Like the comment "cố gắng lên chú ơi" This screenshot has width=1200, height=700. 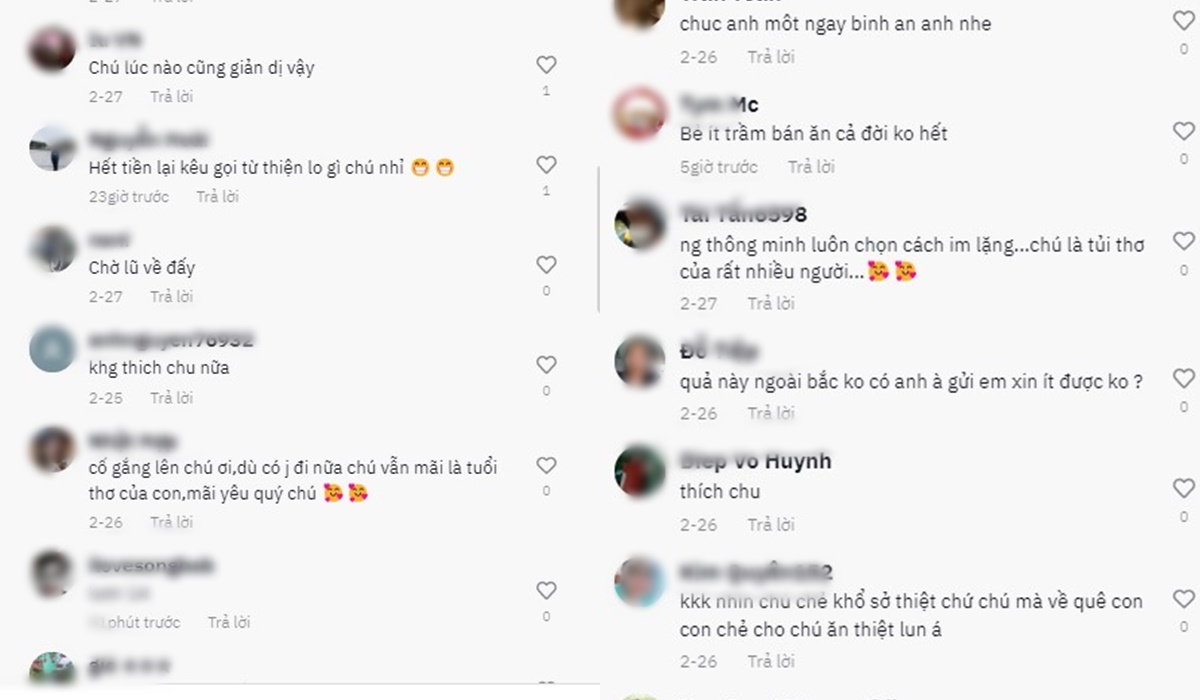(x=546, y=465)
